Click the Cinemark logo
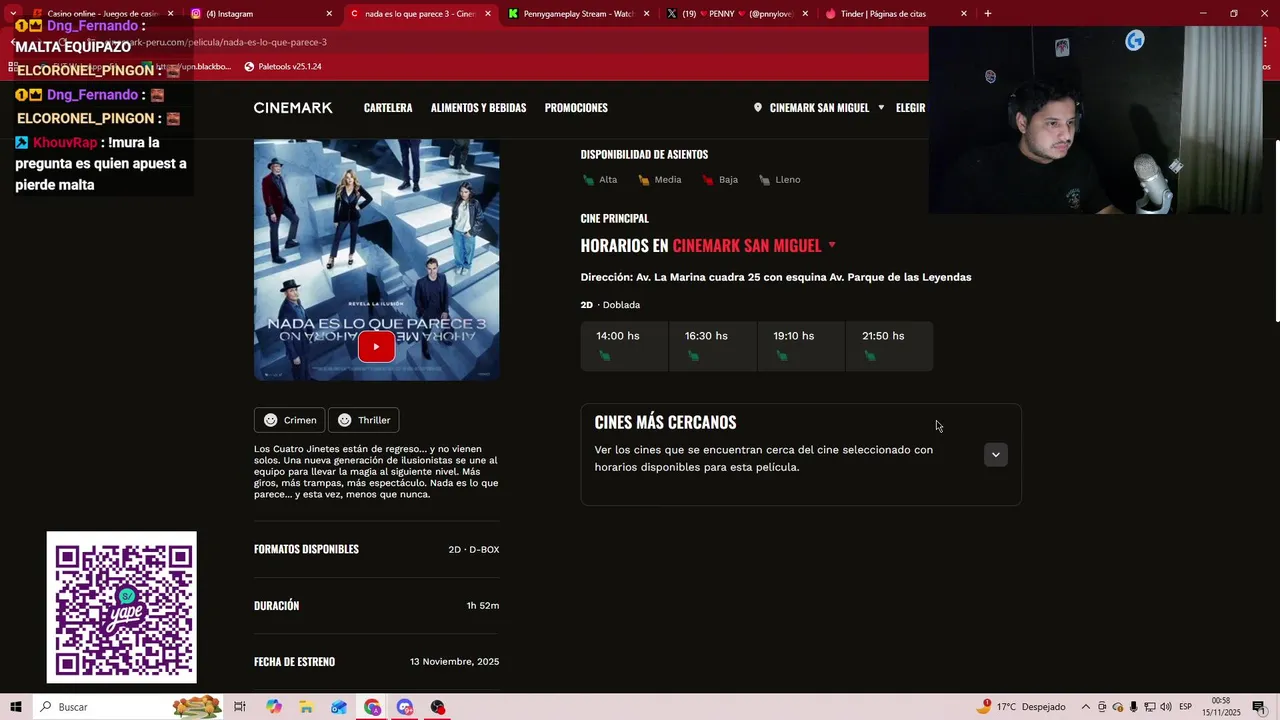This screenshot has height=720, width=1280. (293, 108)
